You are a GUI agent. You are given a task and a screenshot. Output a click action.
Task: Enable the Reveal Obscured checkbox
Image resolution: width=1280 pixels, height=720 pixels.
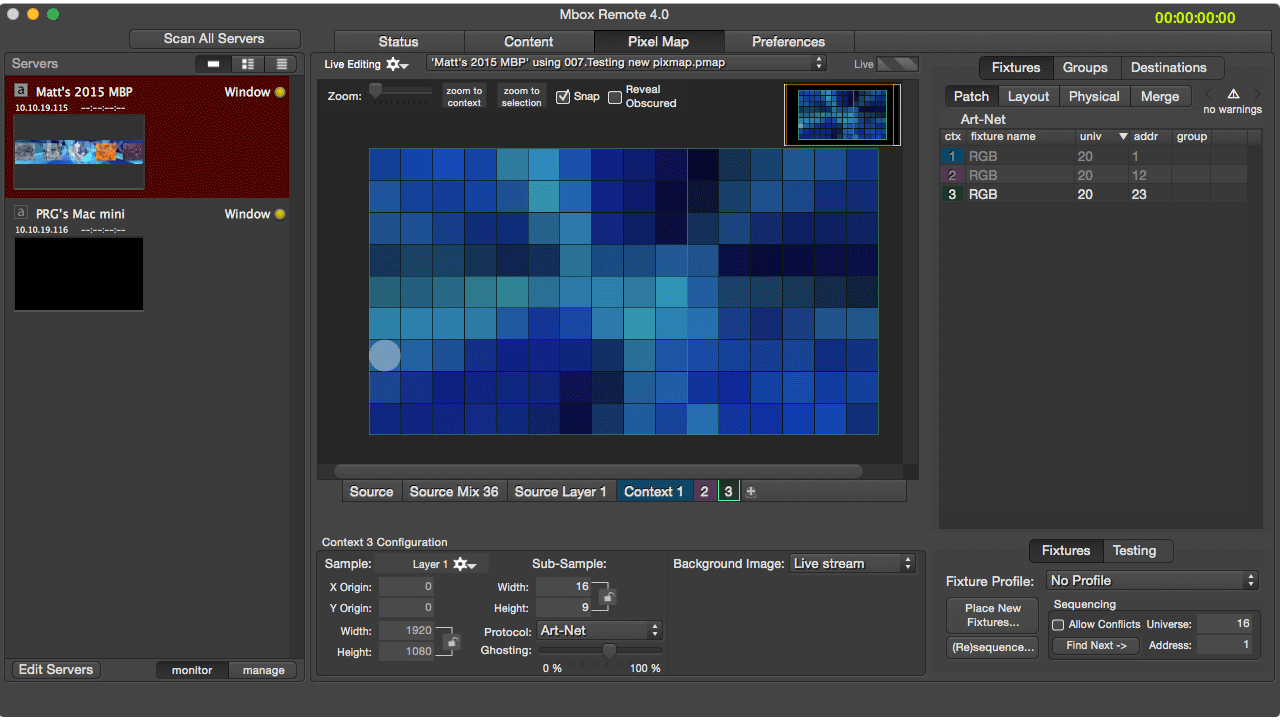click(x=615, y=97)
